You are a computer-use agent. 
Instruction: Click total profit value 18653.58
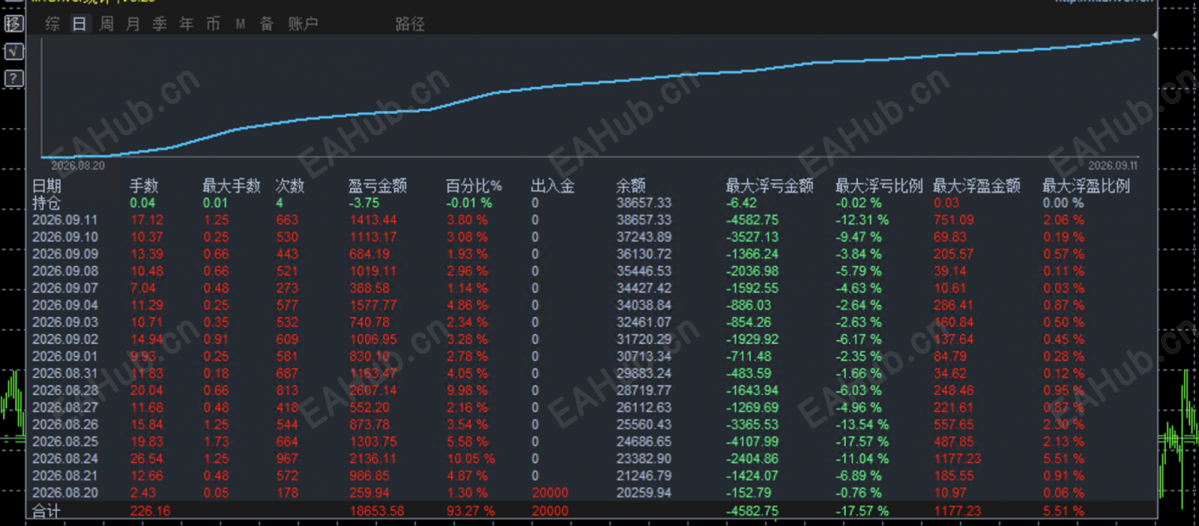coord(375,510)
